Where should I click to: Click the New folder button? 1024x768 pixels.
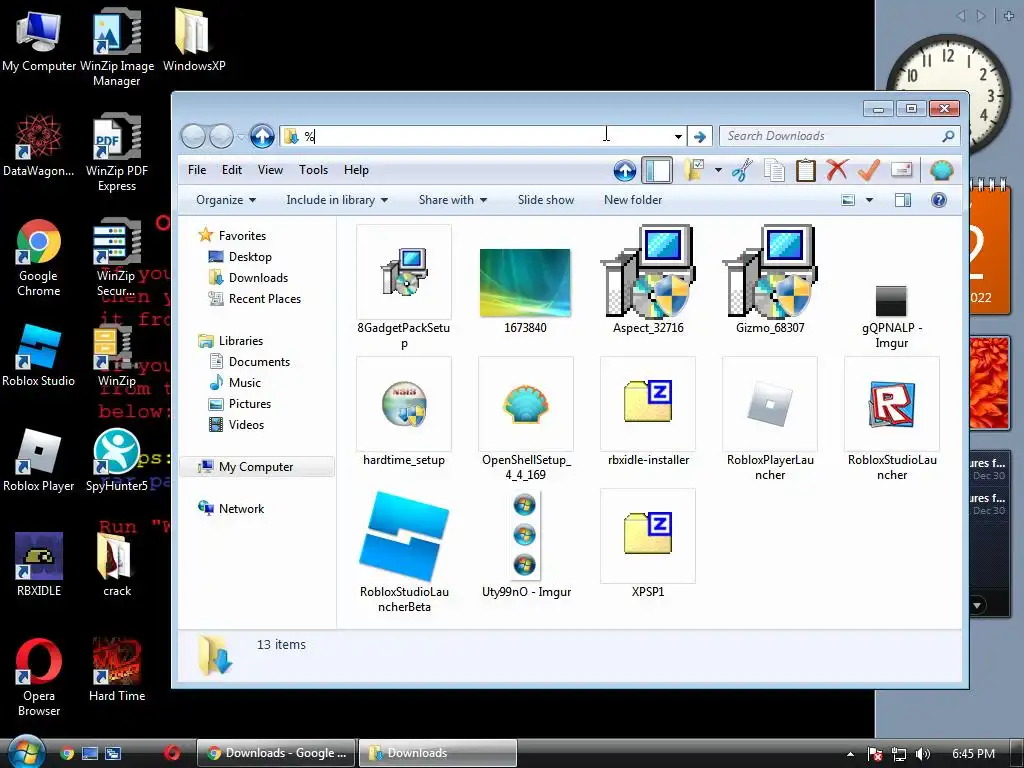[633, 200]
